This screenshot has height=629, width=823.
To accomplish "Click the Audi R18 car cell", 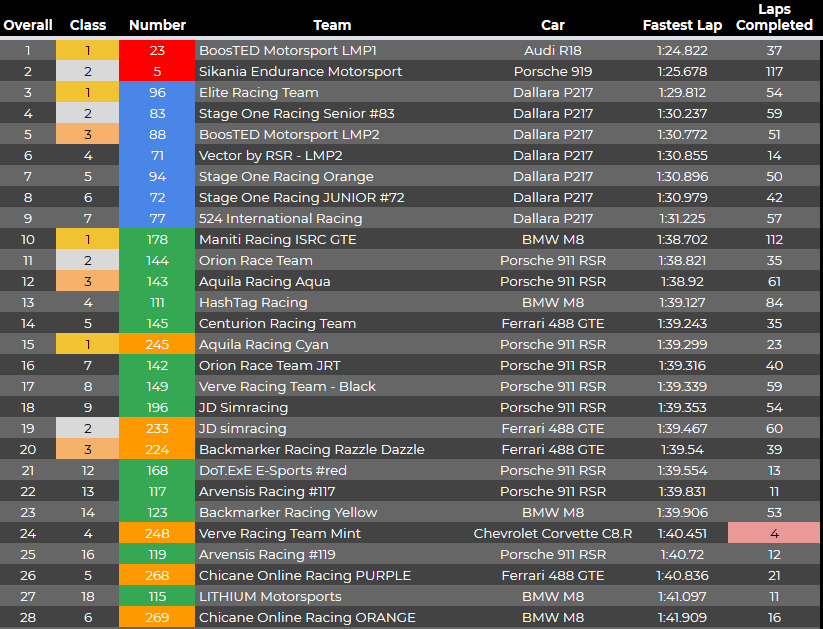I will click(x=553, y=50).
